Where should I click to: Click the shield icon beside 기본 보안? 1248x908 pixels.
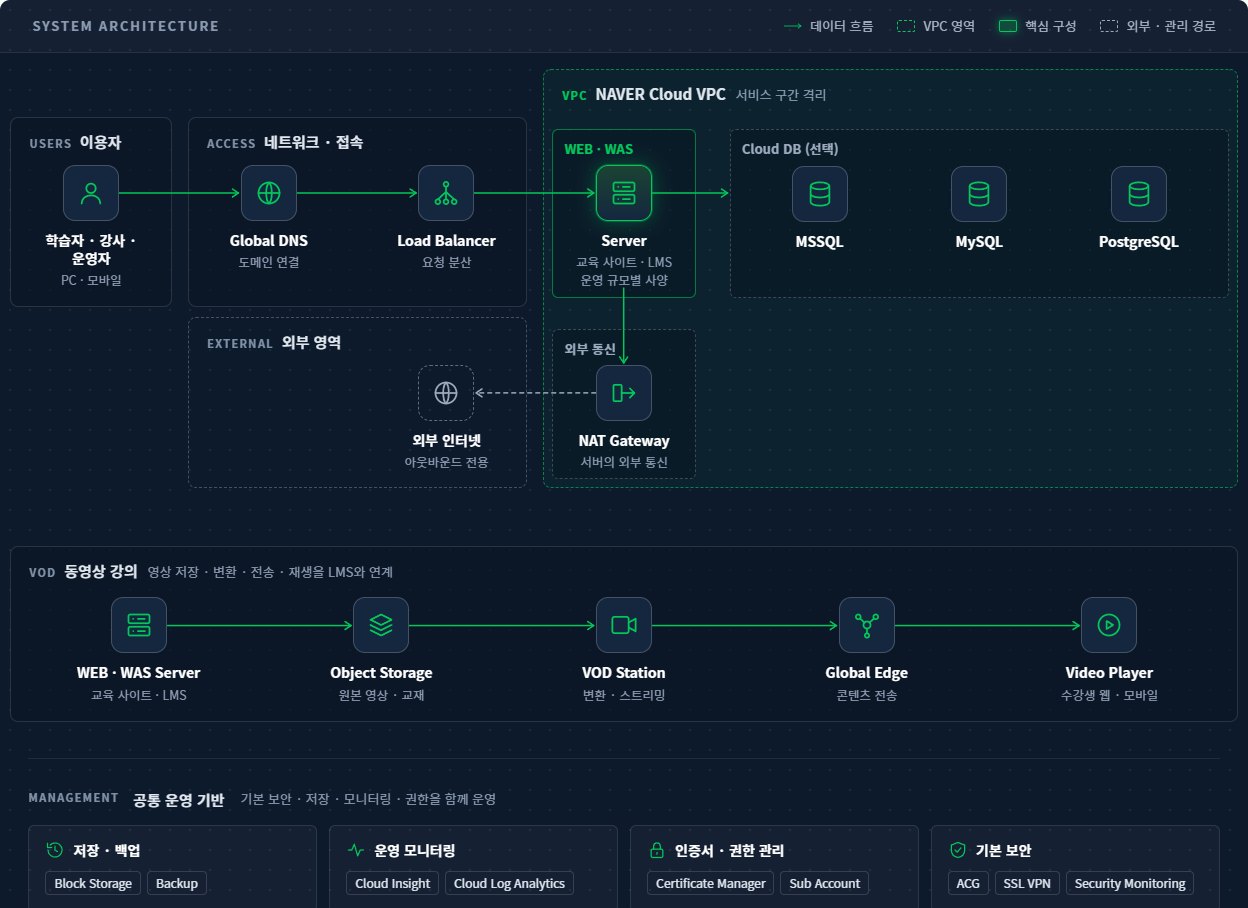click(958, 851)
